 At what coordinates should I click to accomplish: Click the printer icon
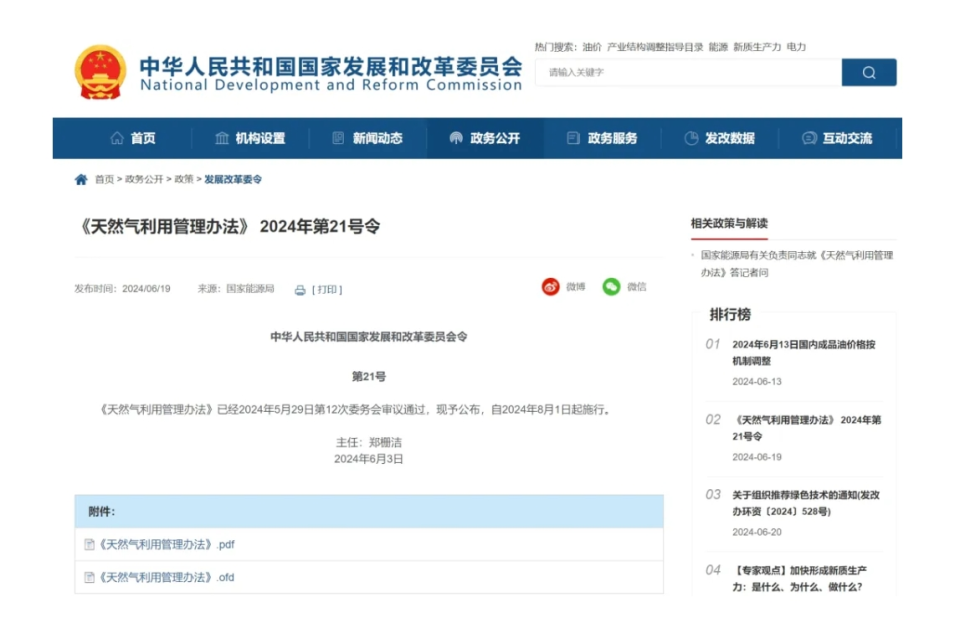point(300,290)
